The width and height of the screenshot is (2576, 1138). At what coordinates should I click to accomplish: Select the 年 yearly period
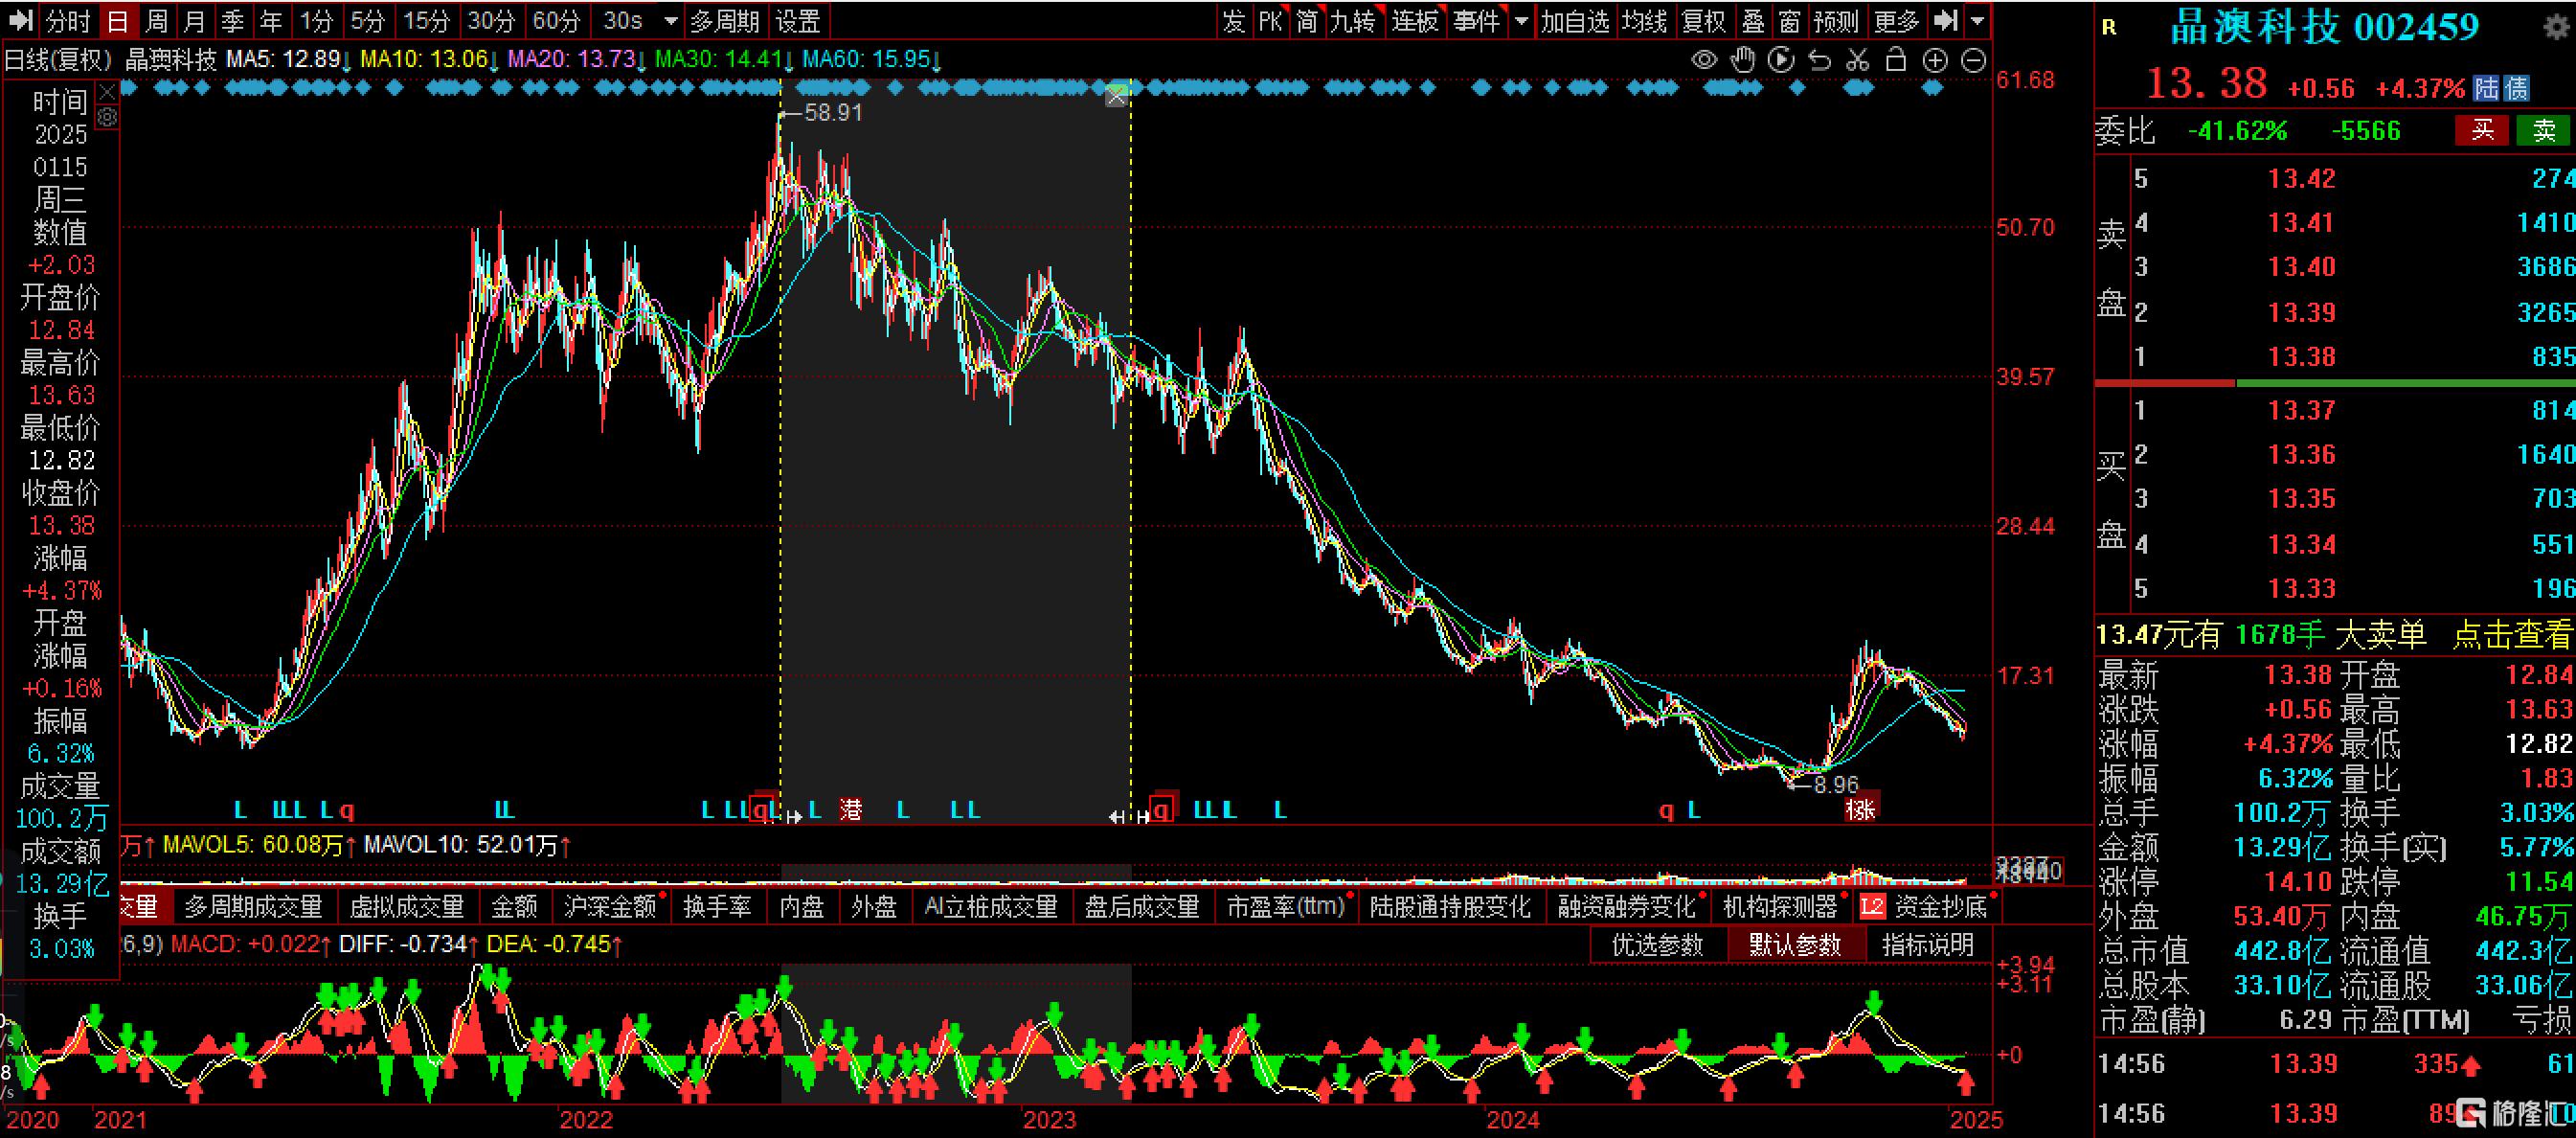(x=271, y=21)
